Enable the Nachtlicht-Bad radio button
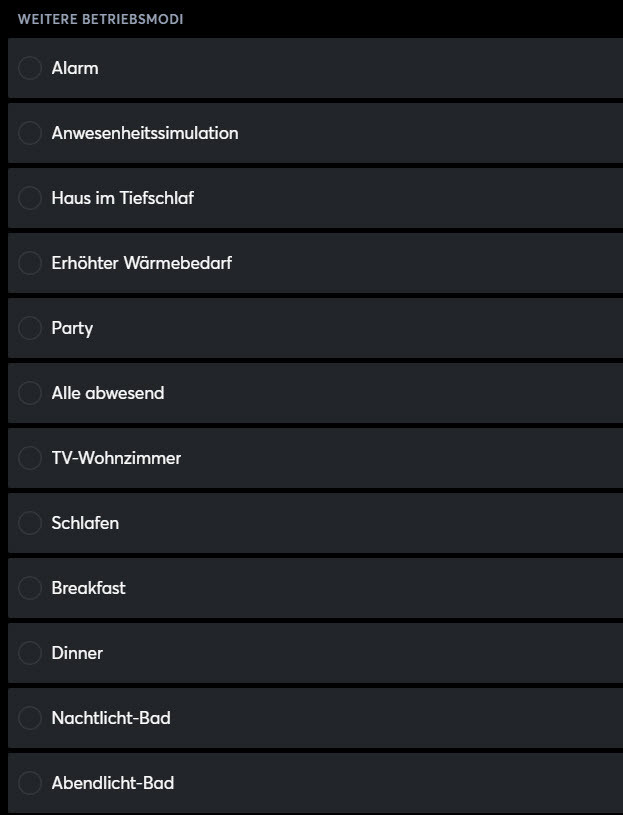Screen dimensions: 623x815 (30, 718)
